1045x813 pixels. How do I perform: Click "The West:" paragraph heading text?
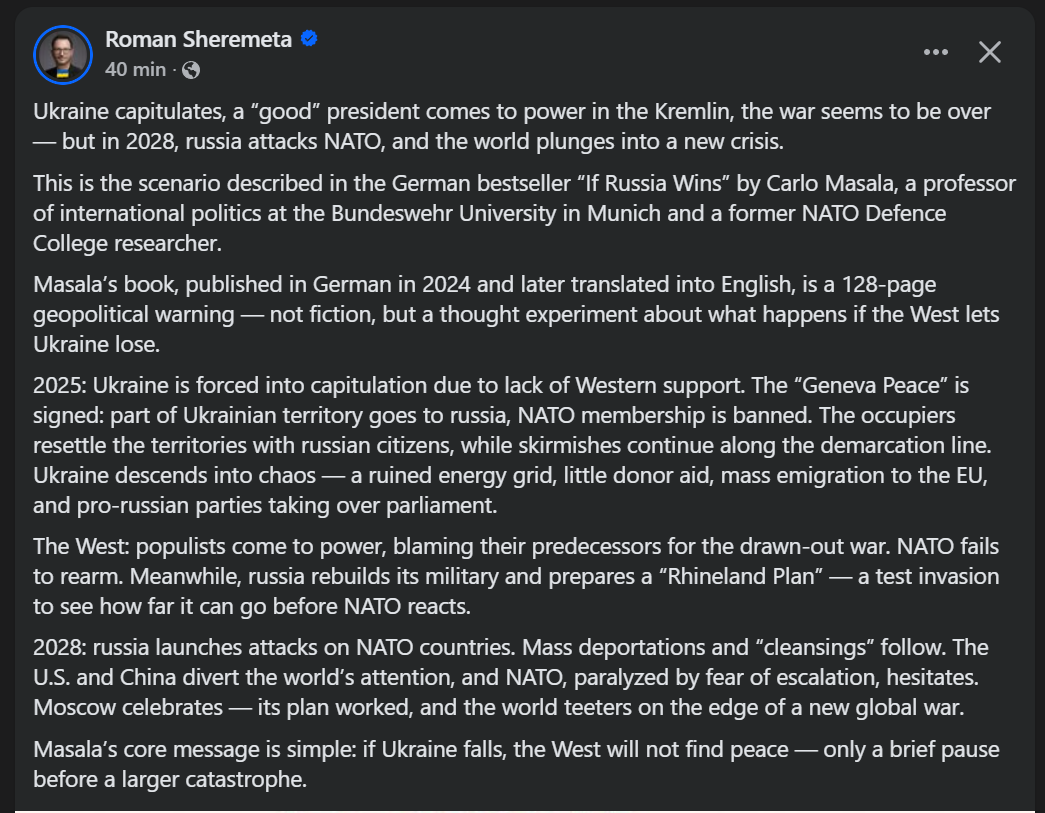point(80,548)
